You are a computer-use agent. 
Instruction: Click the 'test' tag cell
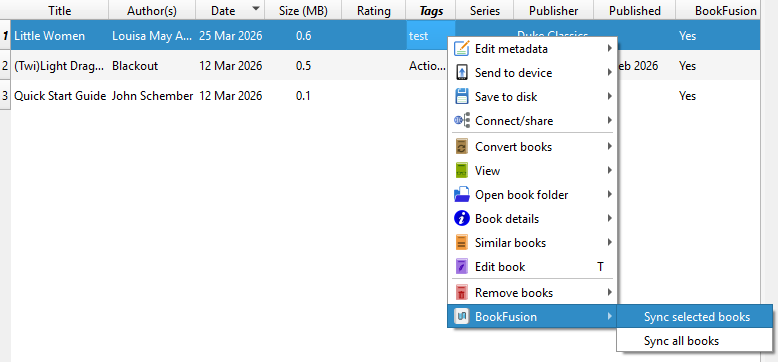click(431, 36)
